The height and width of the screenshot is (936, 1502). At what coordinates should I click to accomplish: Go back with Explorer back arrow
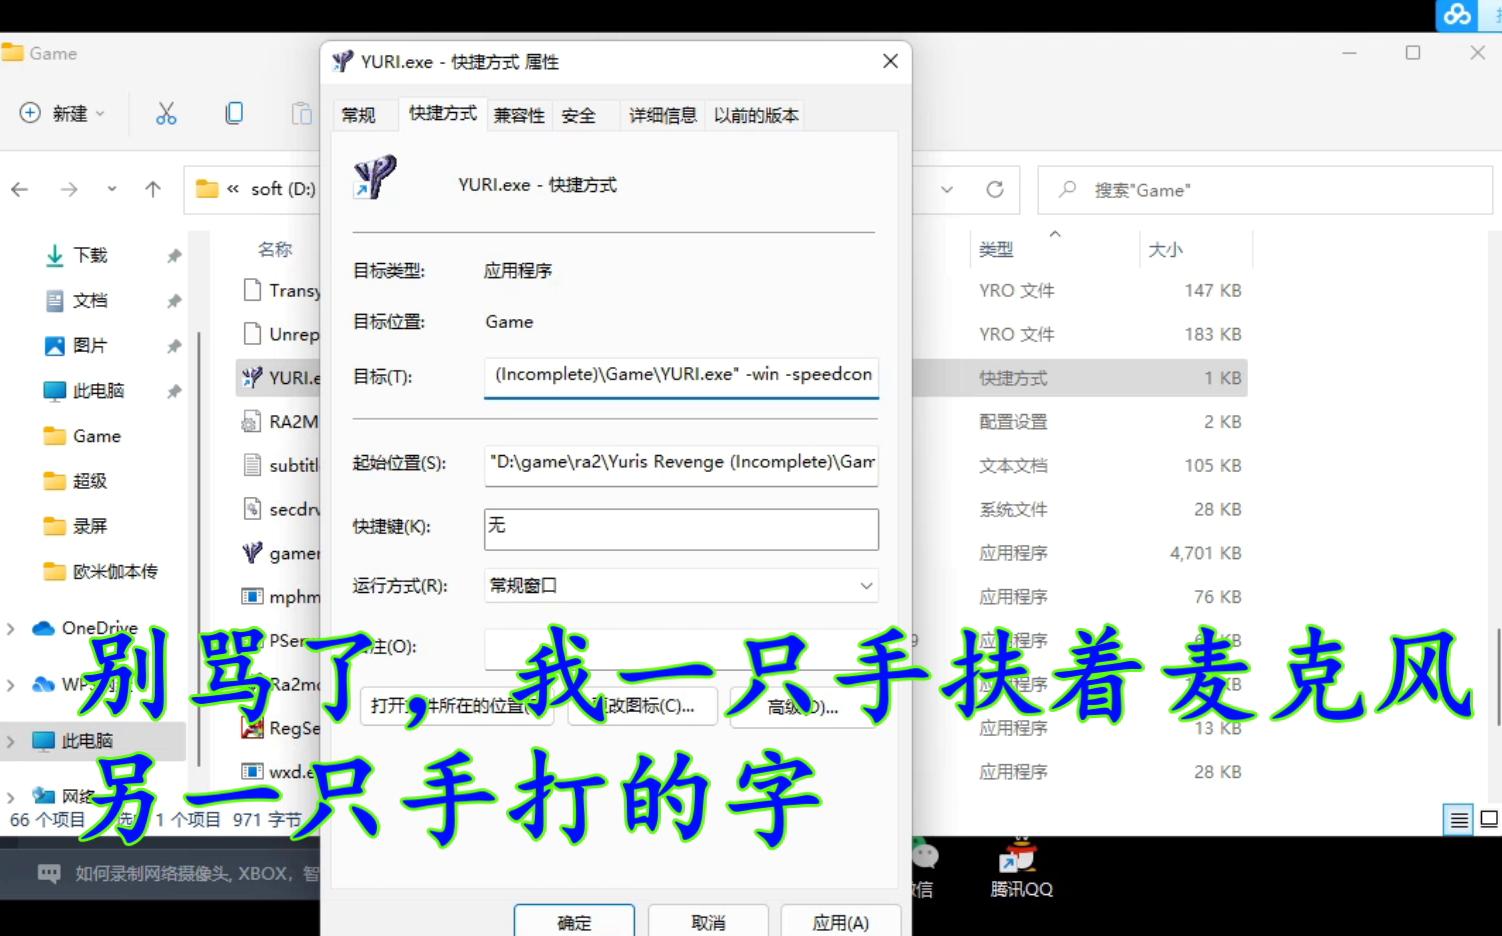20,189
